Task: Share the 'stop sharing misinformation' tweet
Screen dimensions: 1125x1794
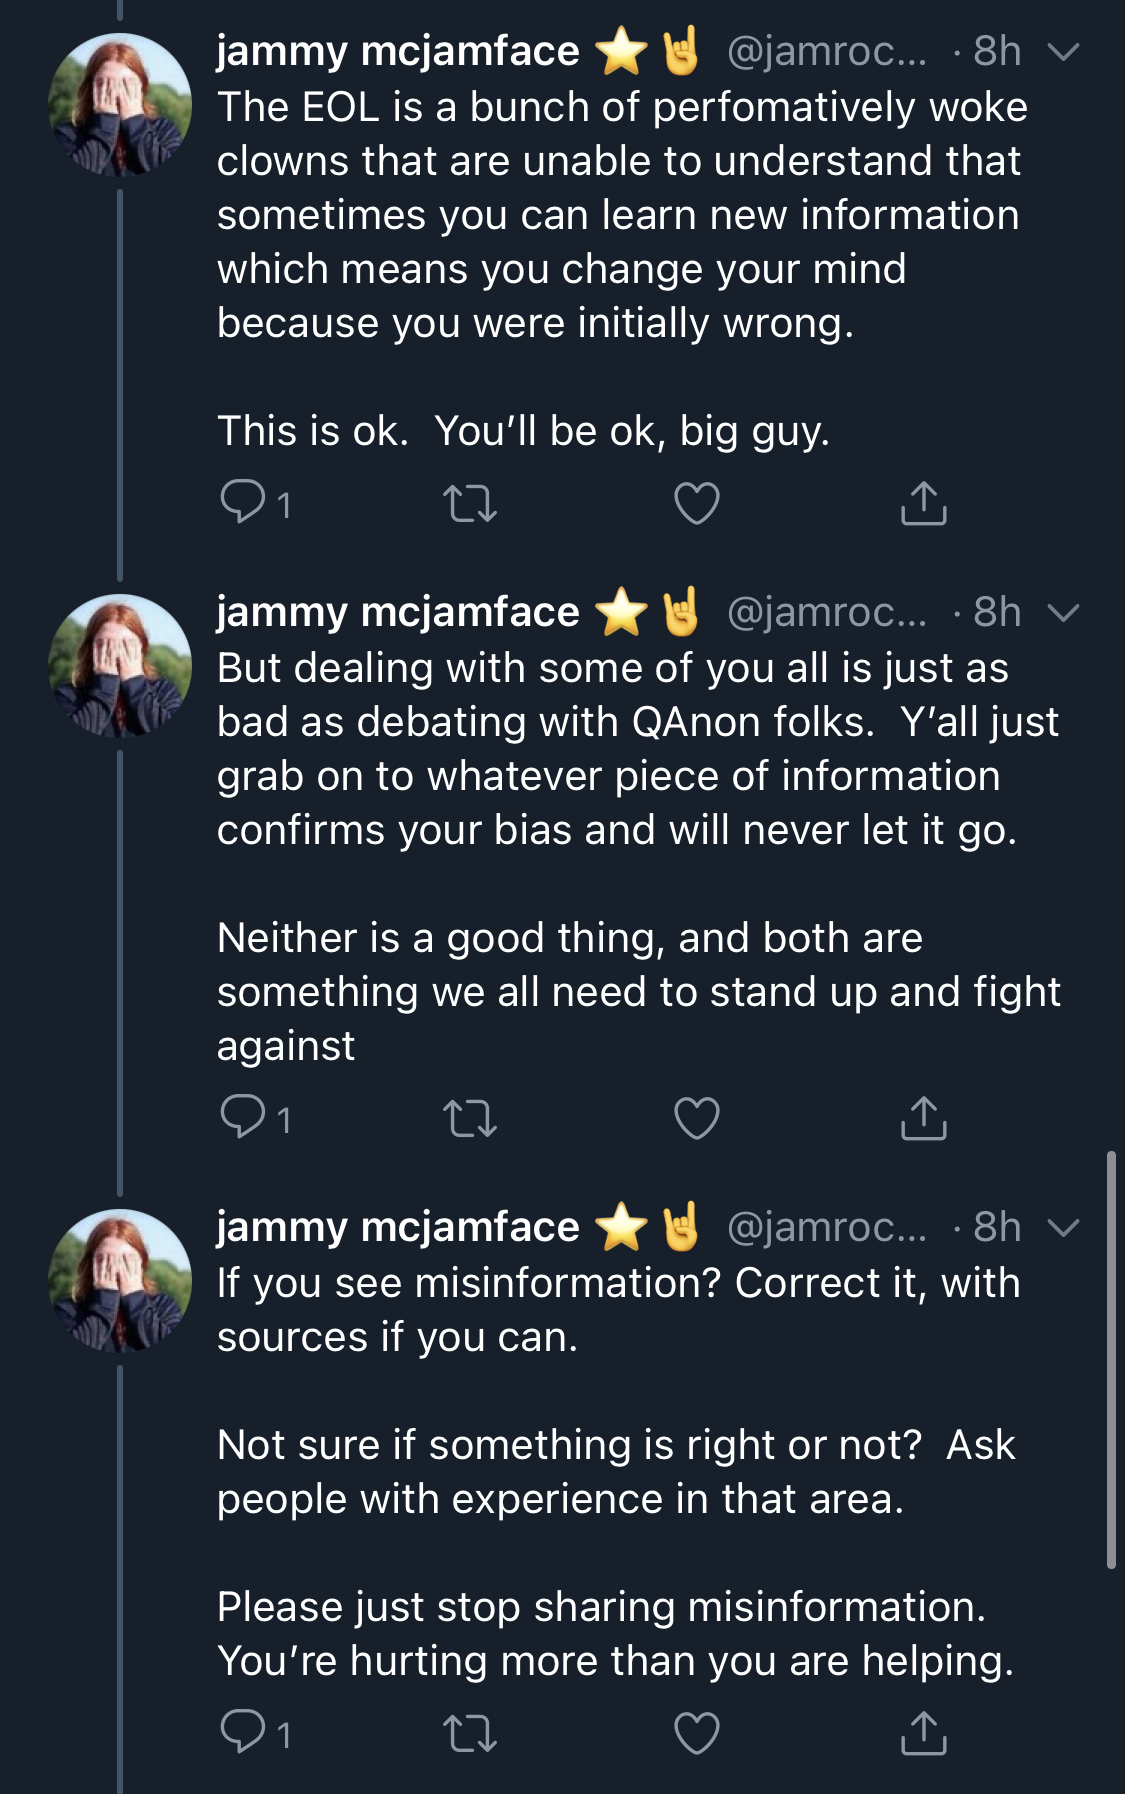Action: pyautogui.click(x=923, y=1732)
